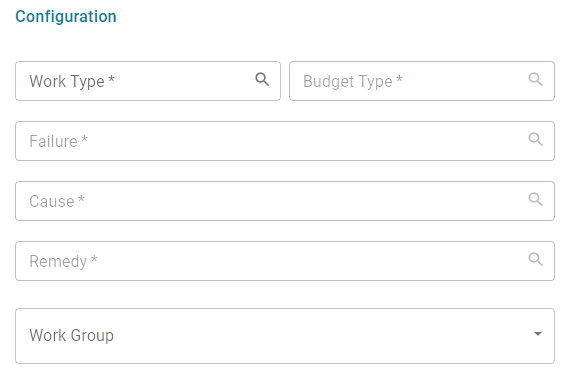Click the 'Work Type *' label text
Screen dimensions: 572x384
72,81
